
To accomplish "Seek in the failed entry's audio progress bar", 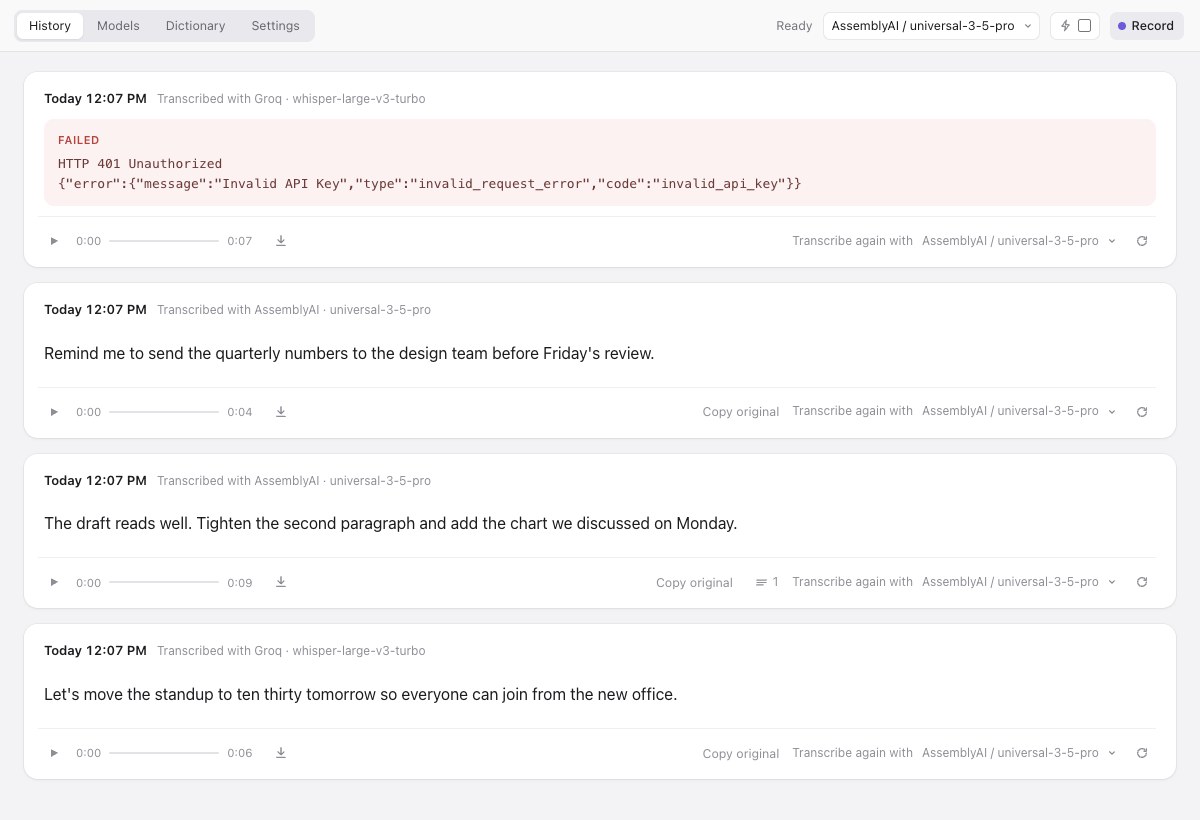I will coord(164,241).
